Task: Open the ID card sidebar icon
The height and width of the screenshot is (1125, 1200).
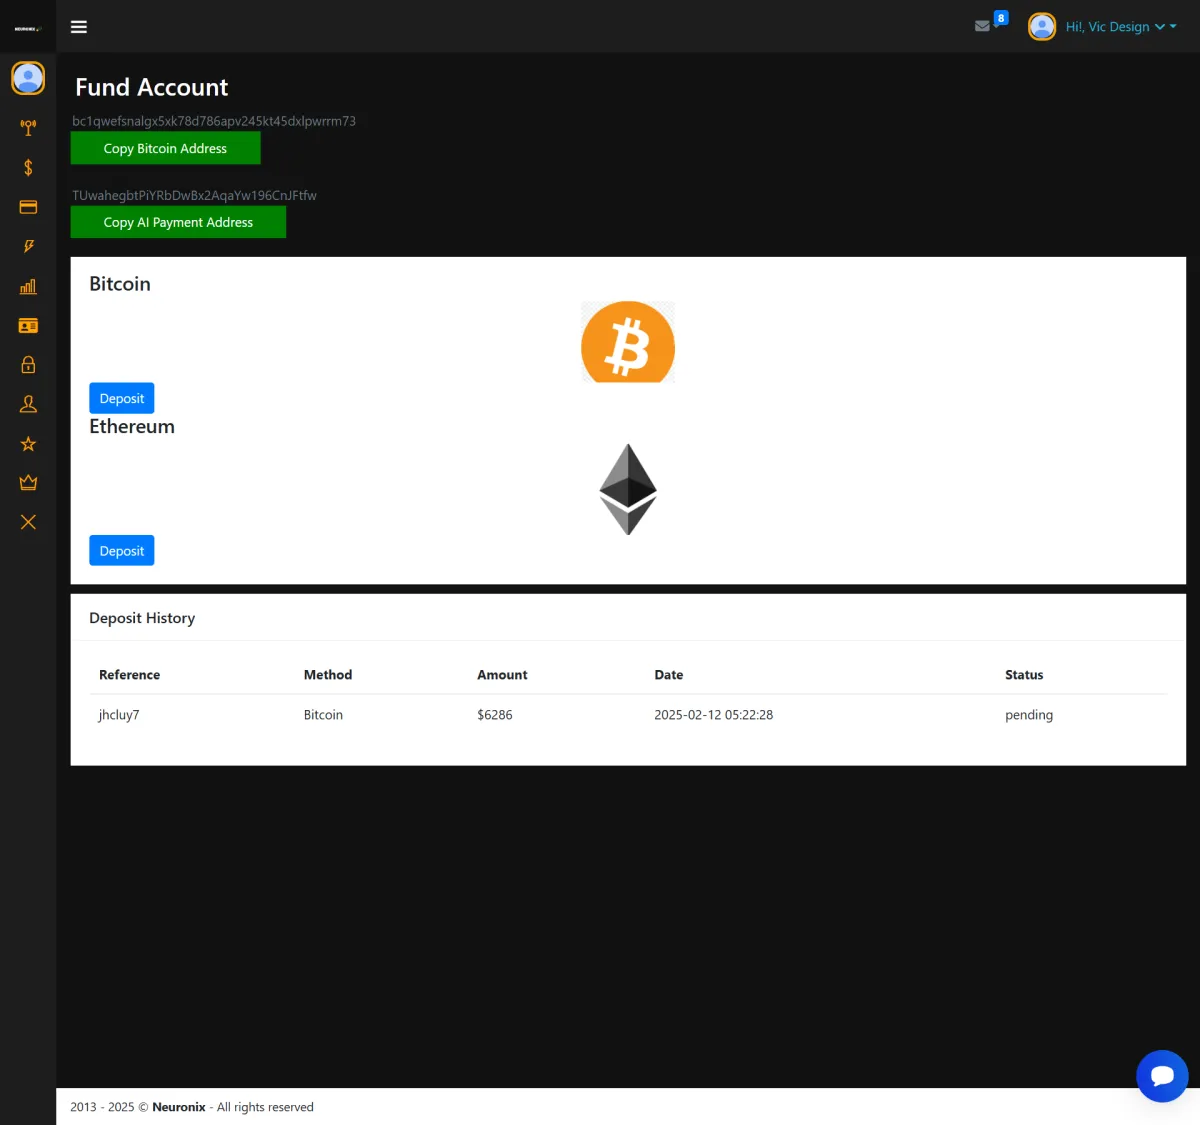Action: (28, 326)
